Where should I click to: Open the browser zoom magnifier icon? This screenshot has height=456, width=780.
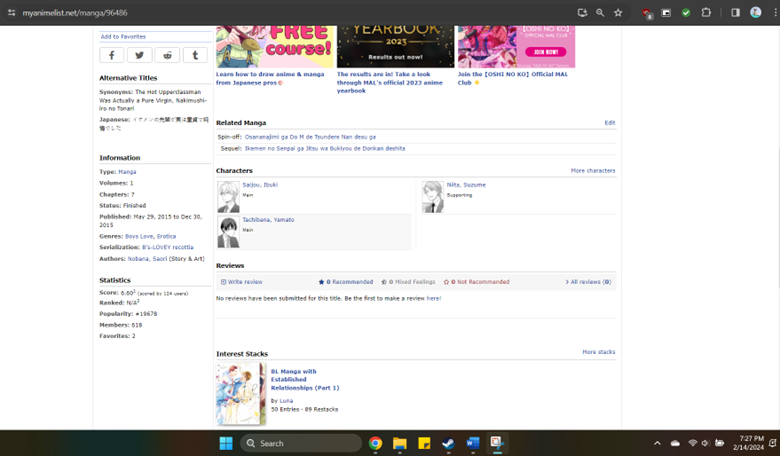(600, 13)
